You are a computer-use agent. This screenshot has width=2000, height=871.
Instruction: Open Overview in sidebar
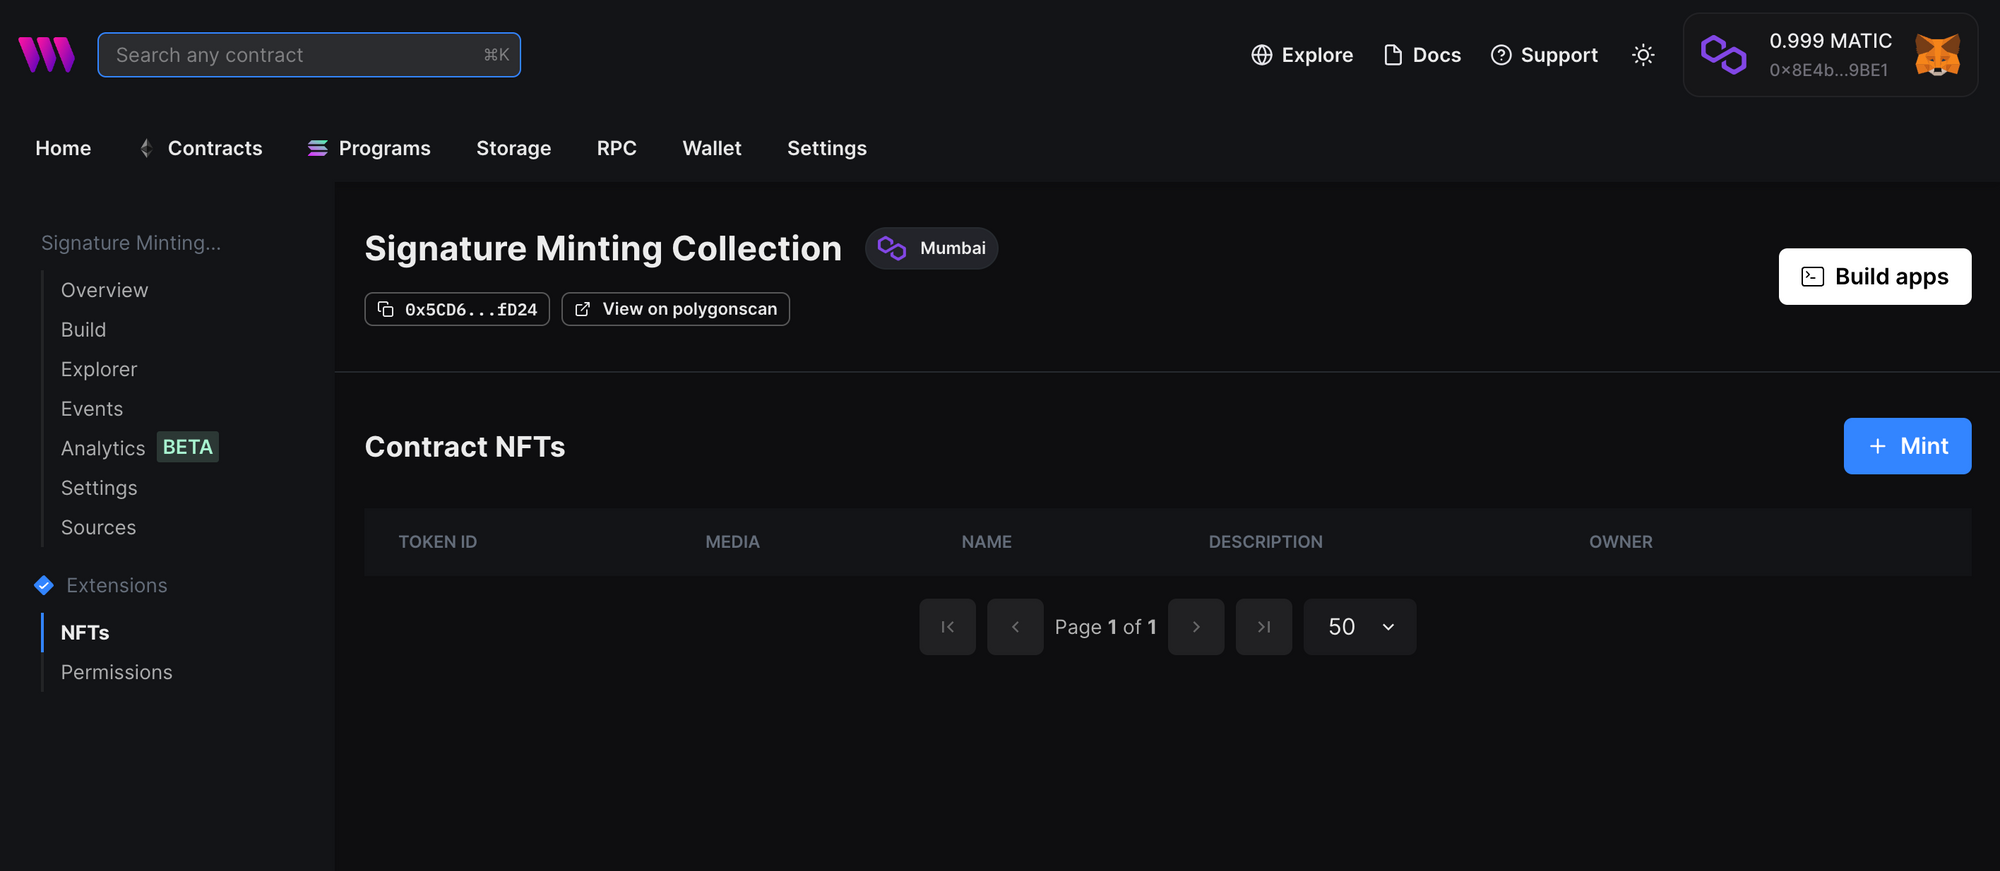click(104, 290)
